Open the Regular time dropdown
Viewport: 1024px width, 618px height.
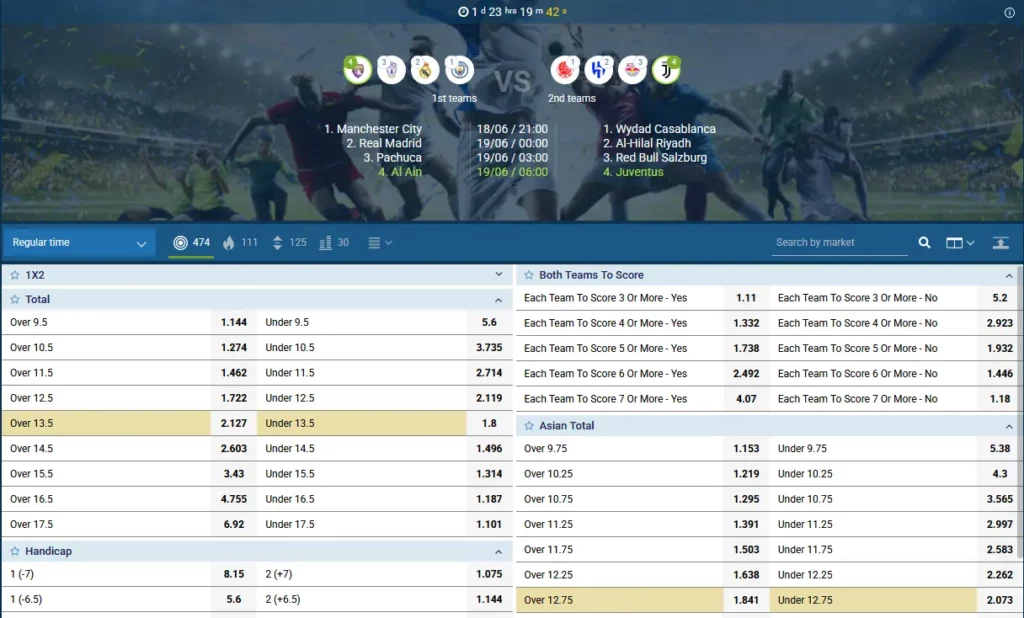pyautogui.click(x=79, y=243)
